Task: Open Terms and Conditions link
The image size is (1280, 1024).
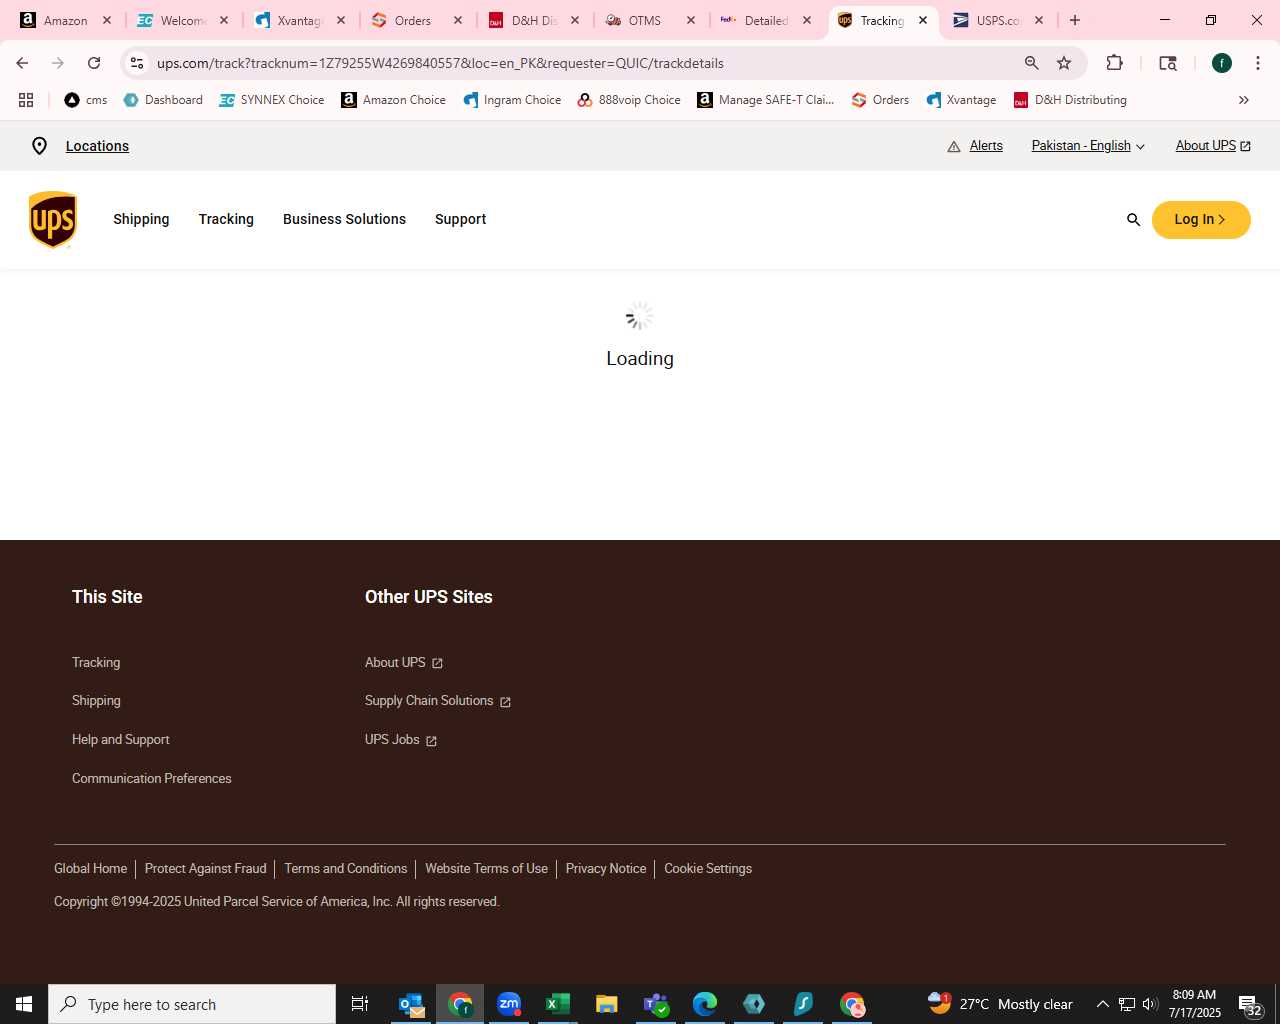Action: [x=346, y=869]
